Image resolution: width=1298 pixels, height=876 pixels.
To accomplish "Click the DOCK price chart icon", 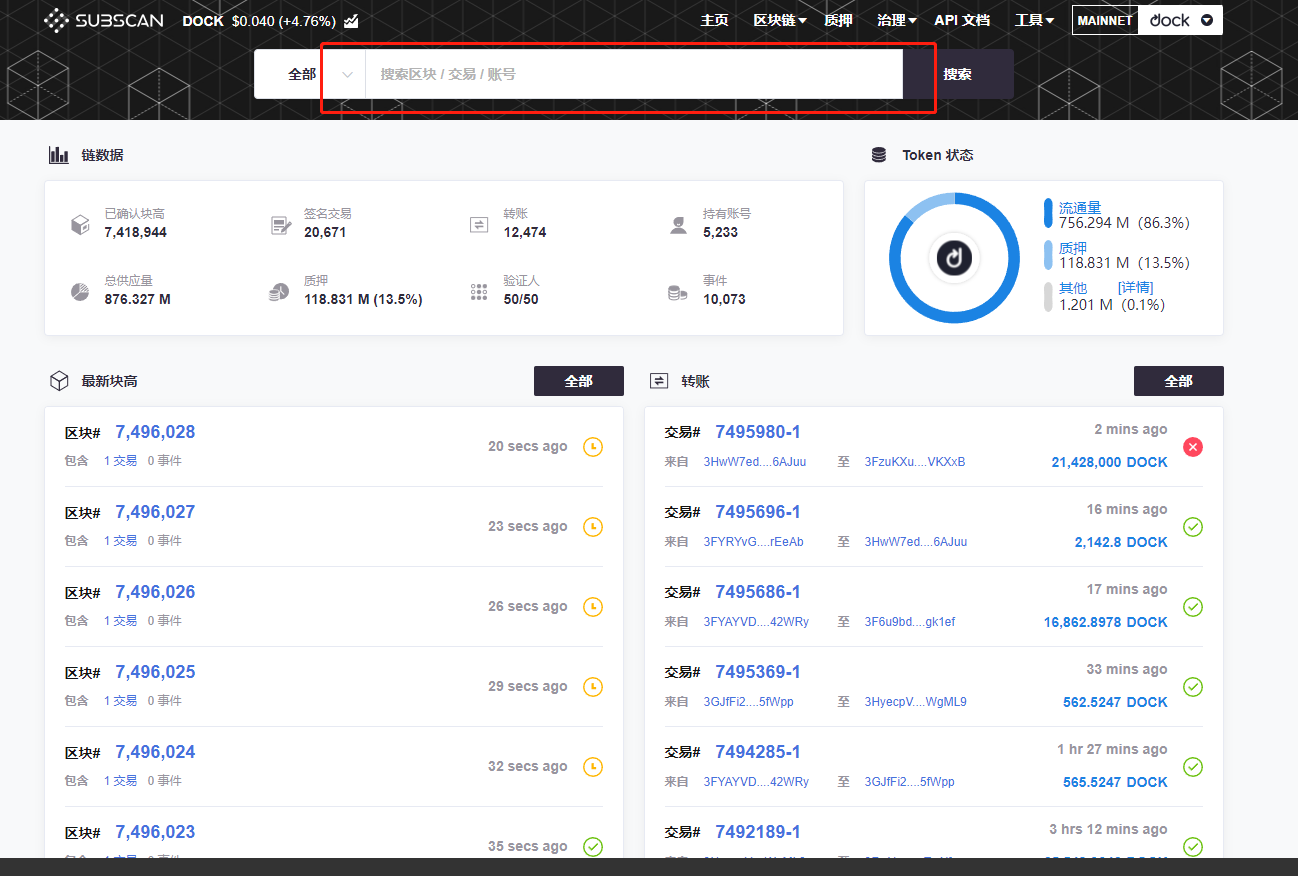I will [351, 21].
